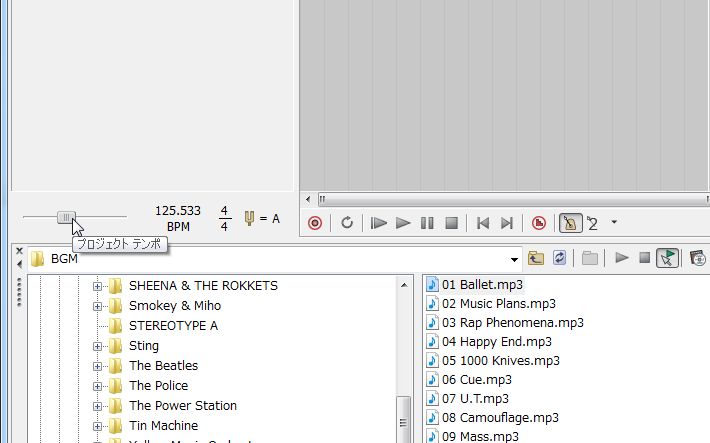
Task: Expand The Power Station folder node
Action: point(97,406)
